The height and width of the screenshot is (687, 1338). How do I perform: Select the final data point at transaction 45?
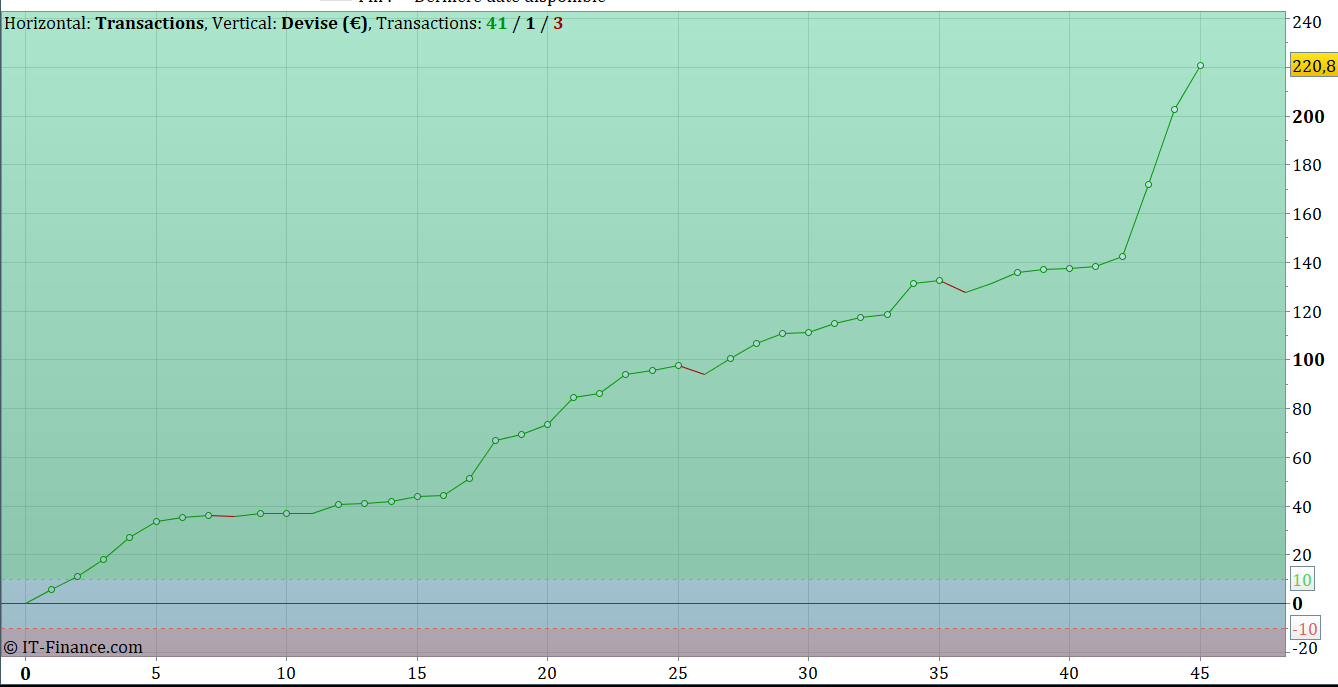pyautogui.click(x=1200, y=66)
